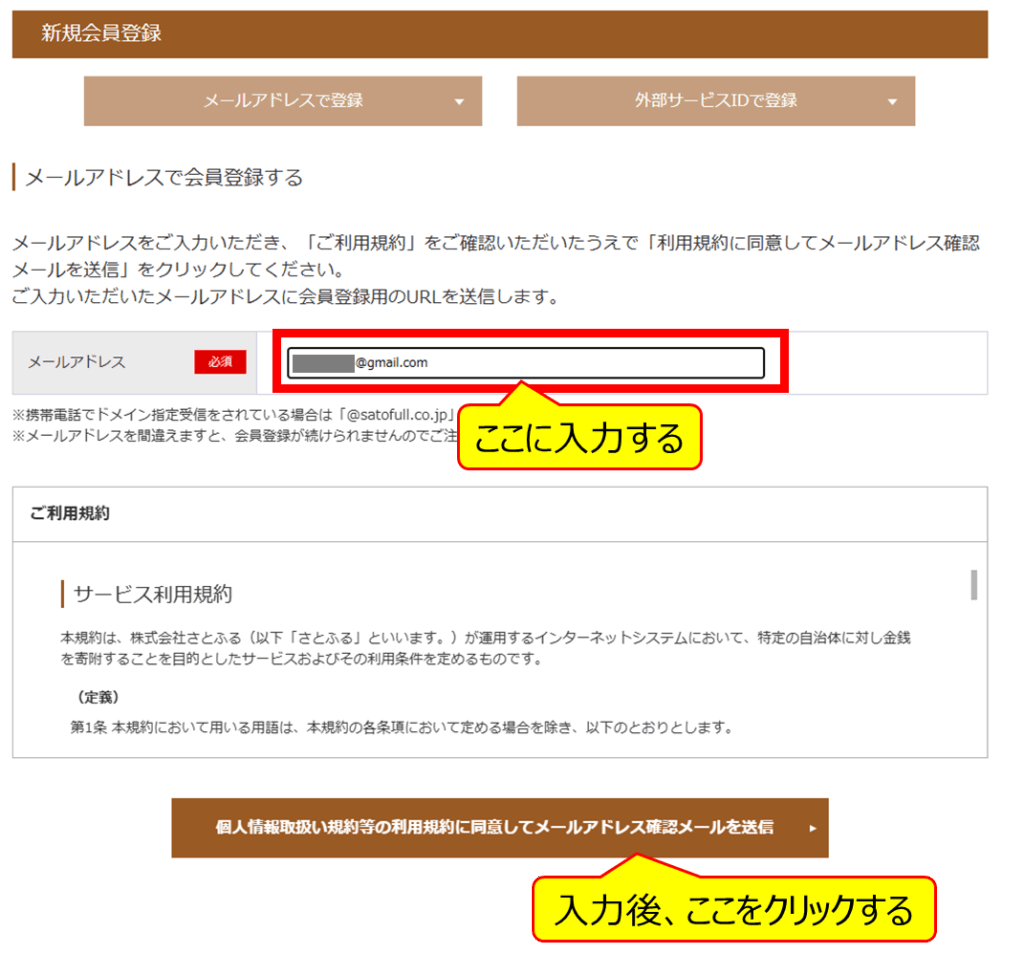This screenshot has width=1024, height=954.
Task: Select the （定義） section in the terms
Action: [100, 691]
